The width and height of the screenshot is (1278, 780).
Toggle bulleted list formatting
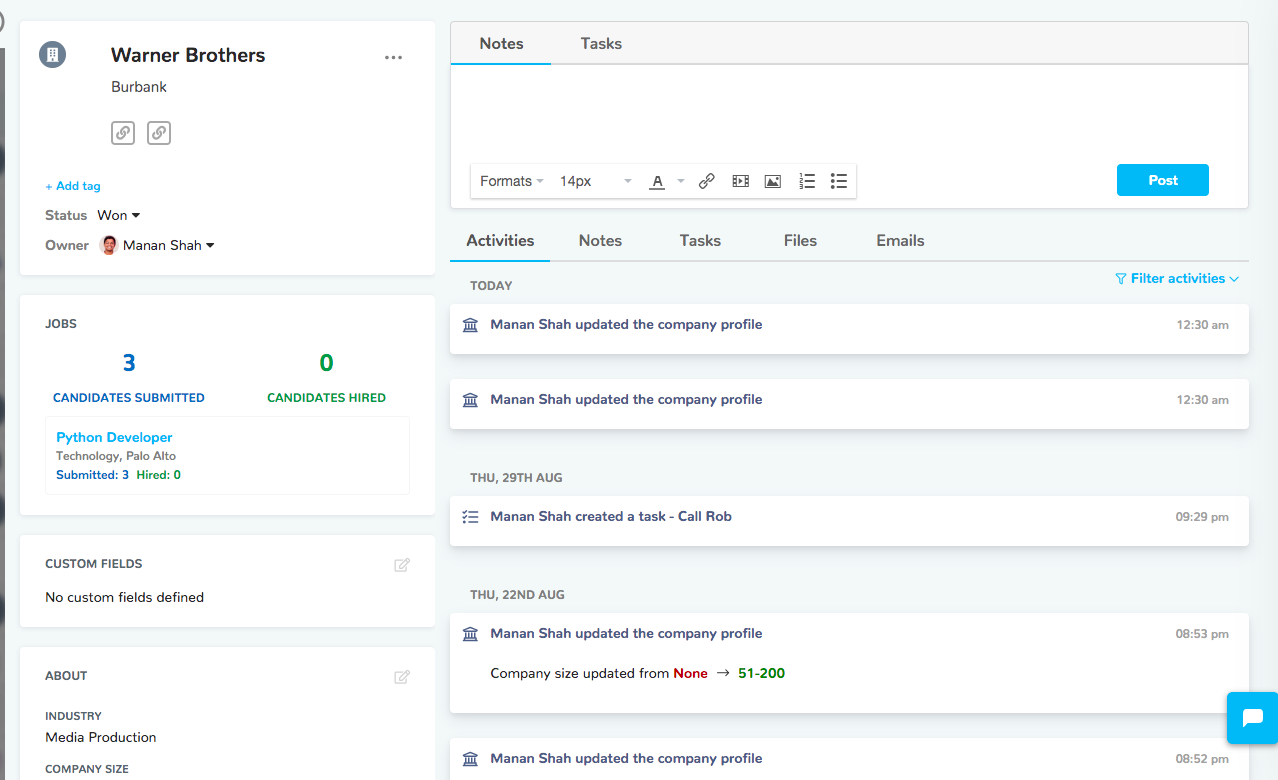tap(839, 181)
